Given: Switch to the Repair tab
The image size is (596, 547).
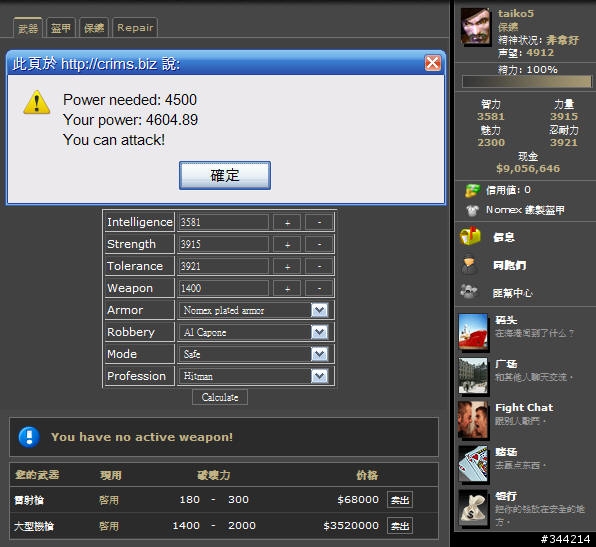Looking at the screenshot, I should pos(135,28).
